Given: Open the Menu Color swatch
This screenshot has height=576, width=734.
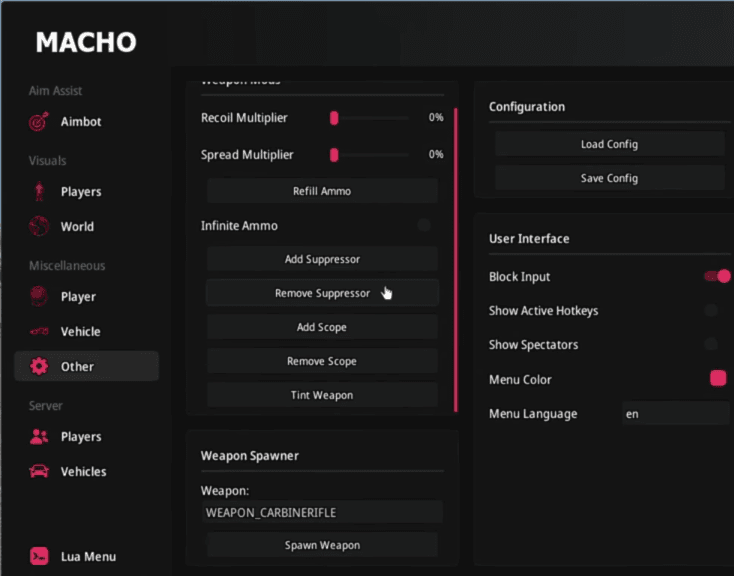Looking at the screenshot, I should [x=717, y=379].
